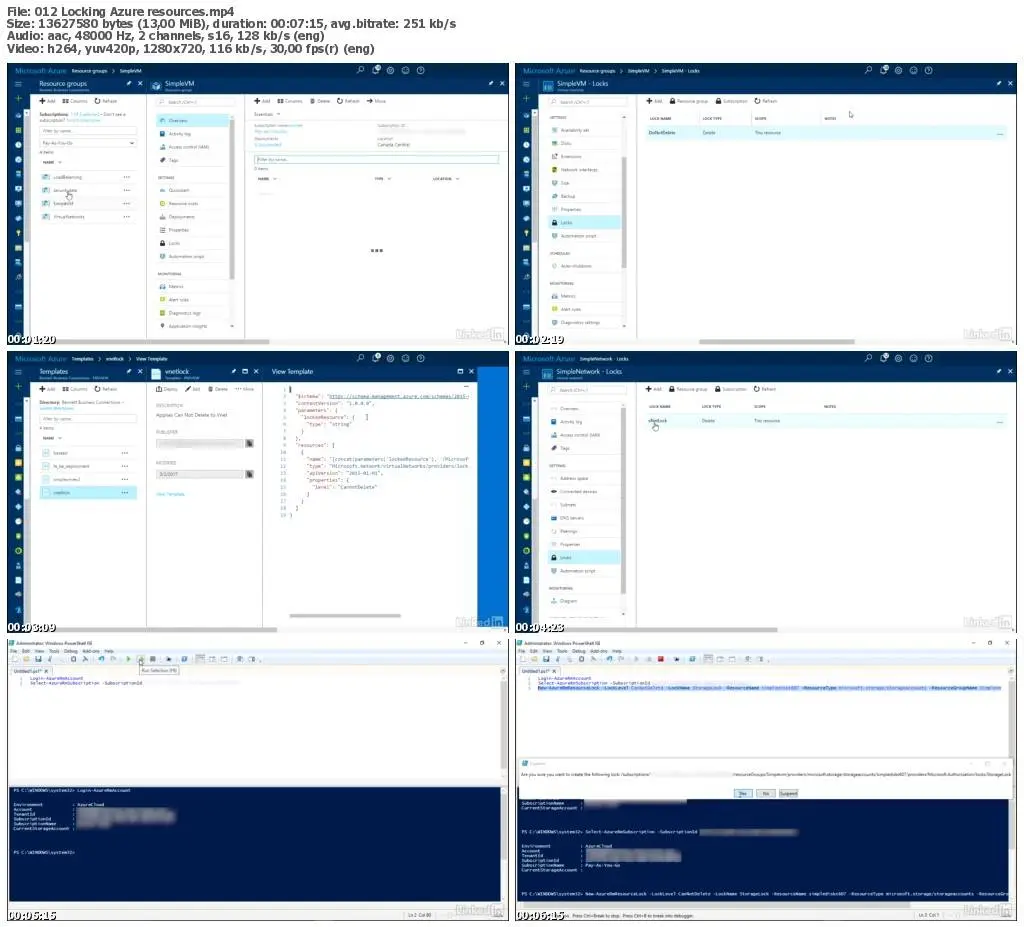Click horizontal scrollbar under JSON code, 00:03:09 frame
Screen dimensions: 1024x927
coord(345,615)
